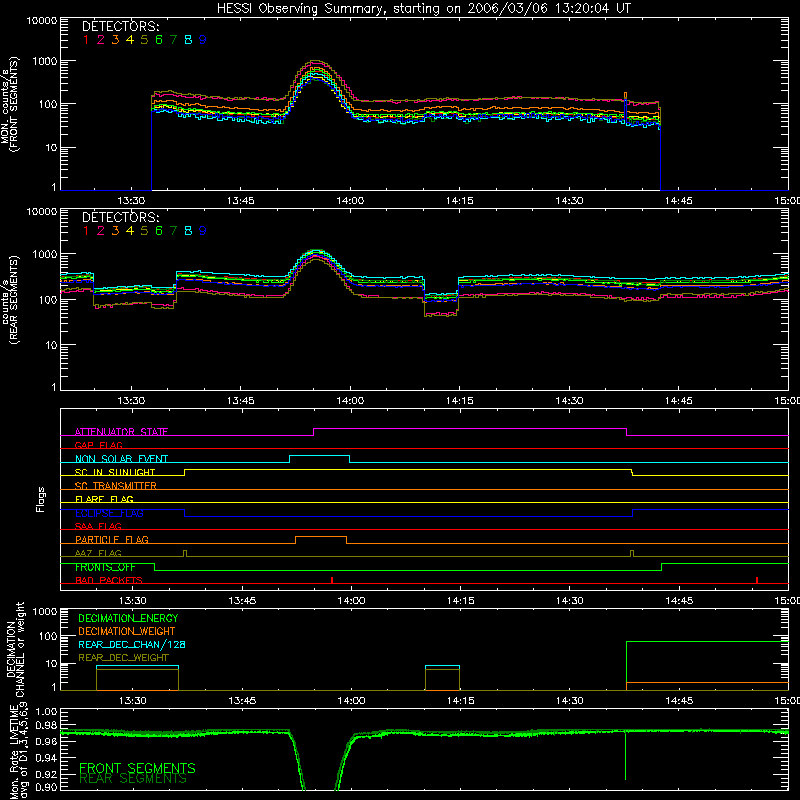Select the REAR_DEC_CHAN/128 legend entry
Screen dimensions: 800x800
132,644
